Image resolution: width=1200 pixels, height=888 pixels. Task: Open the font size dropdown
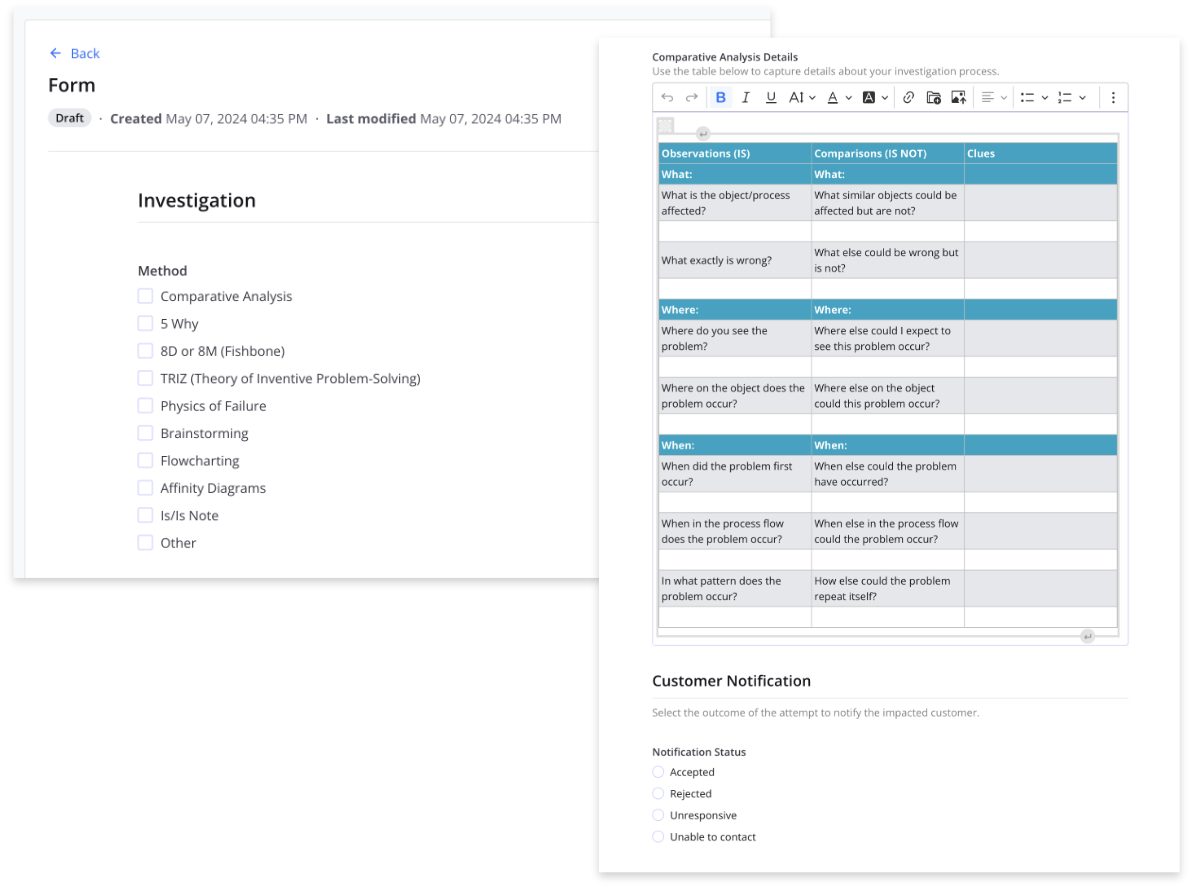[x=802, y=97]
